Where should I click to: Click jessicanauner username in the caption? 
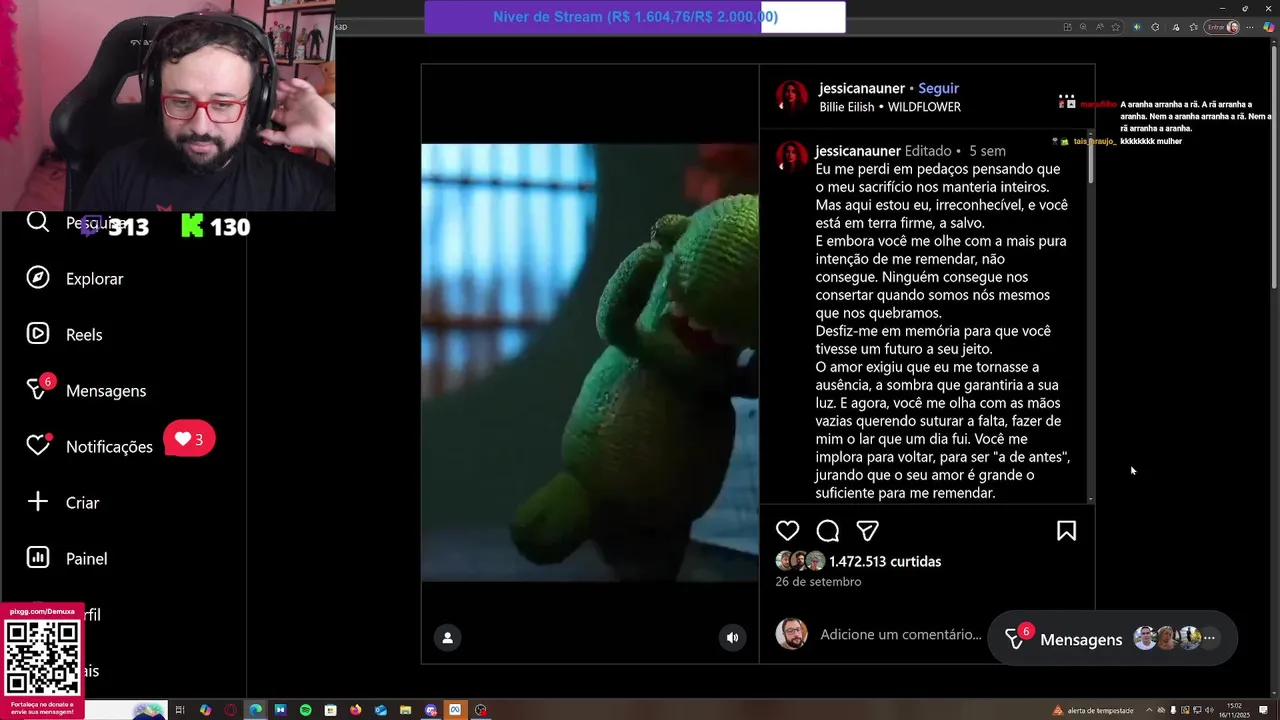coord(858,151)
